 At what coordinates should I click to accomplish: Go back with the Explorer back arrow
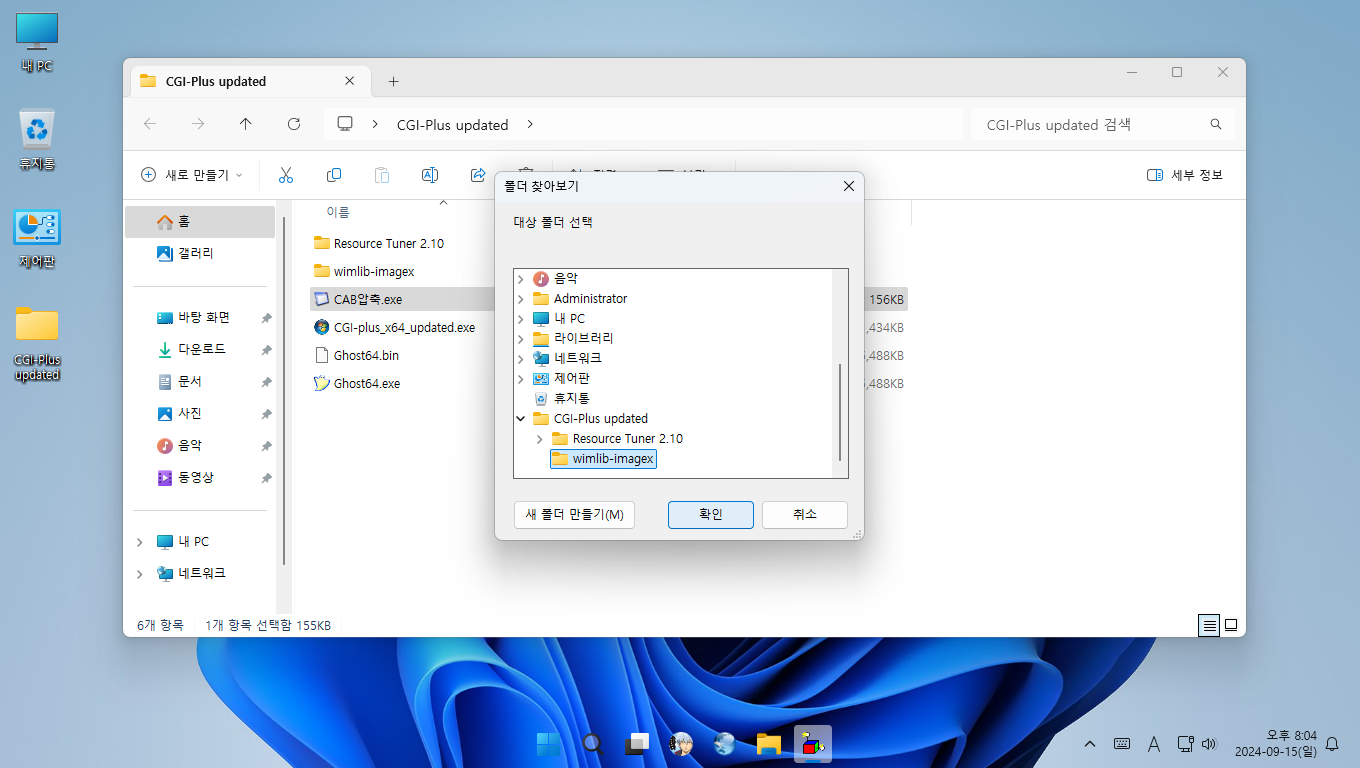pos(150,124)
